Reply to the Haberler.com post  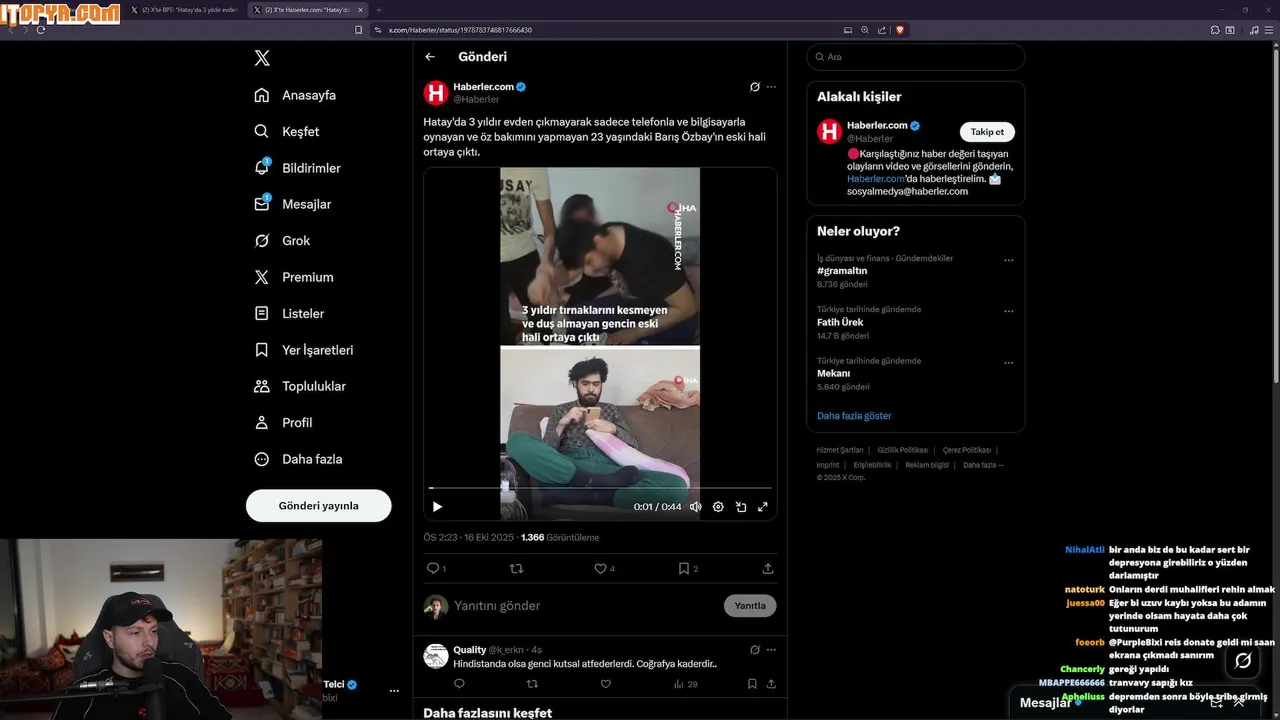[x=436, y=568]
